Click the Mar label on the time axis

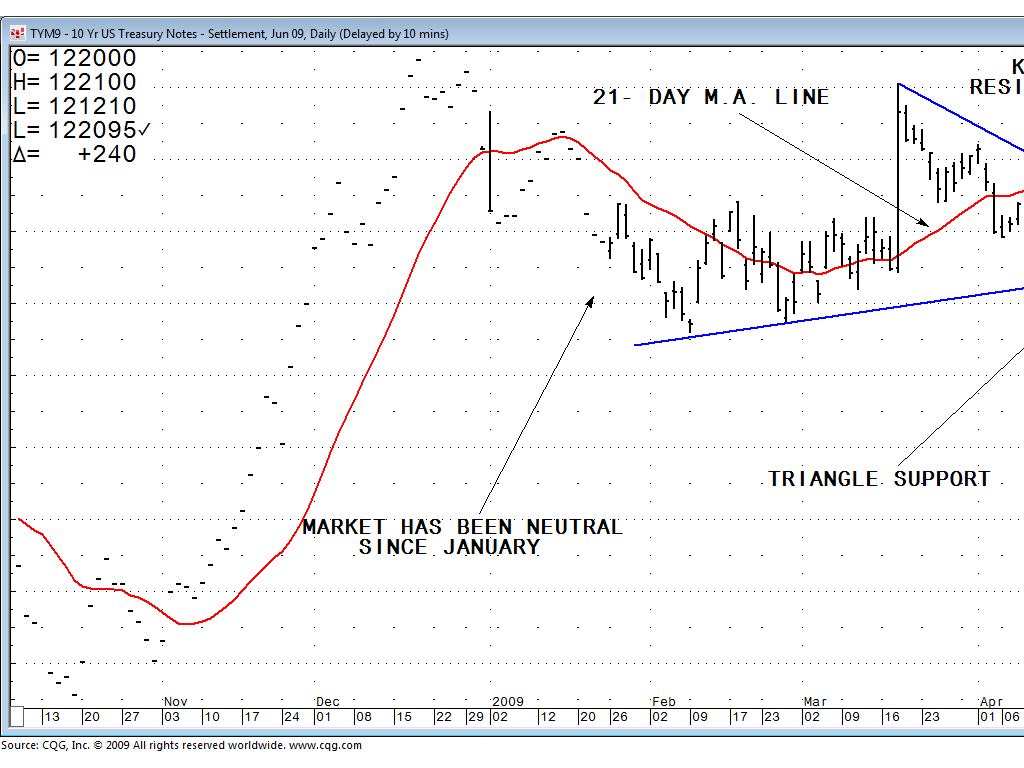coord(814,702)
